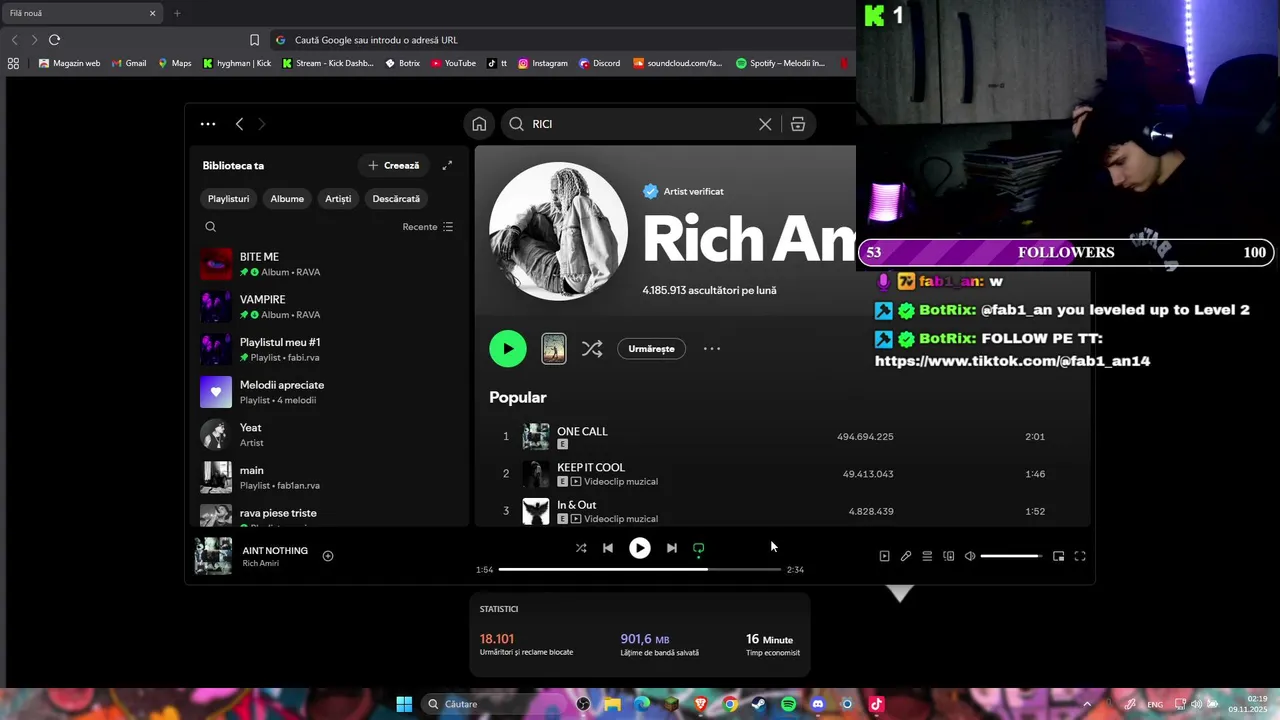Open Videoclip muzical for KEEP IT COOL

click(x=620, y=482)
